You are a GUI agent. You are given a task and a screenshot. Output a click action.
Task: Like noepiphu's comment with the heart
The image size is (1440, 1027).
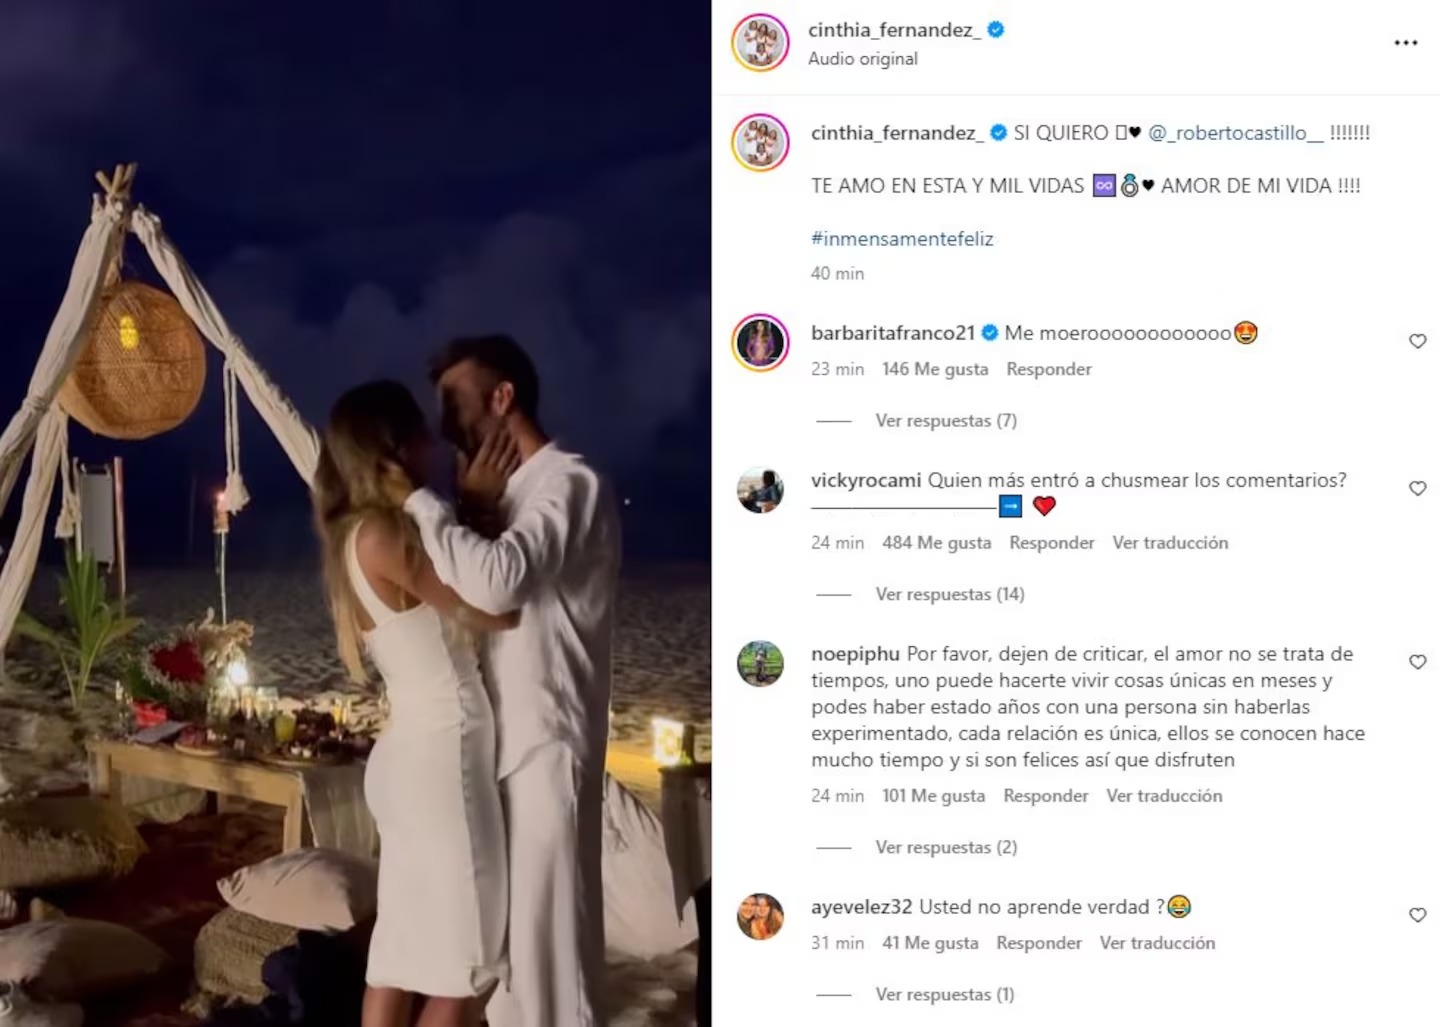(x=1417, y=662)
